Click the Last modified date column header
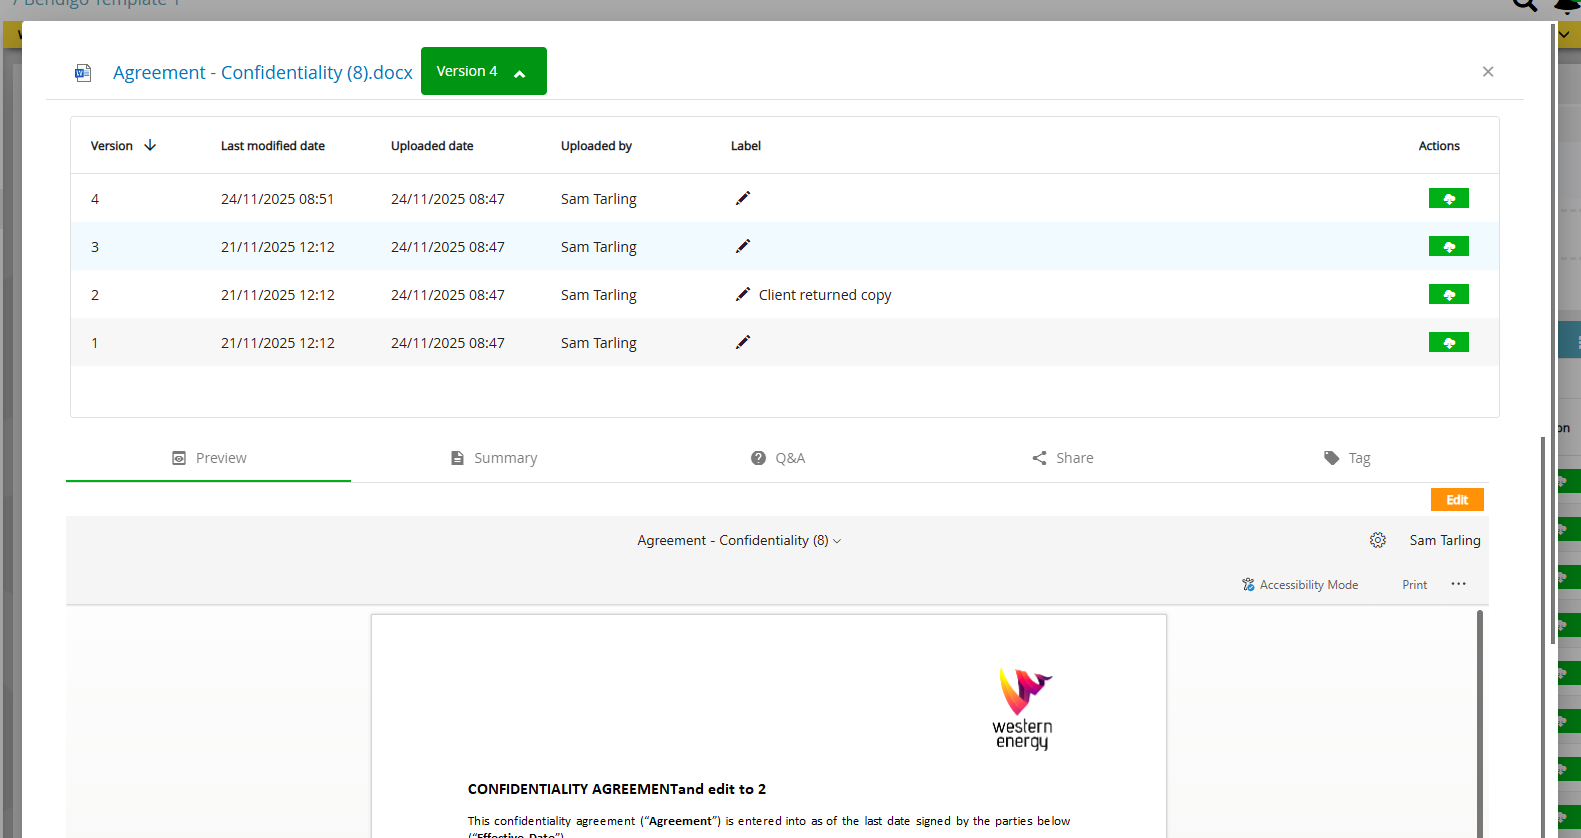Viewport: 1581px width, 838px height. pos(273,146)
